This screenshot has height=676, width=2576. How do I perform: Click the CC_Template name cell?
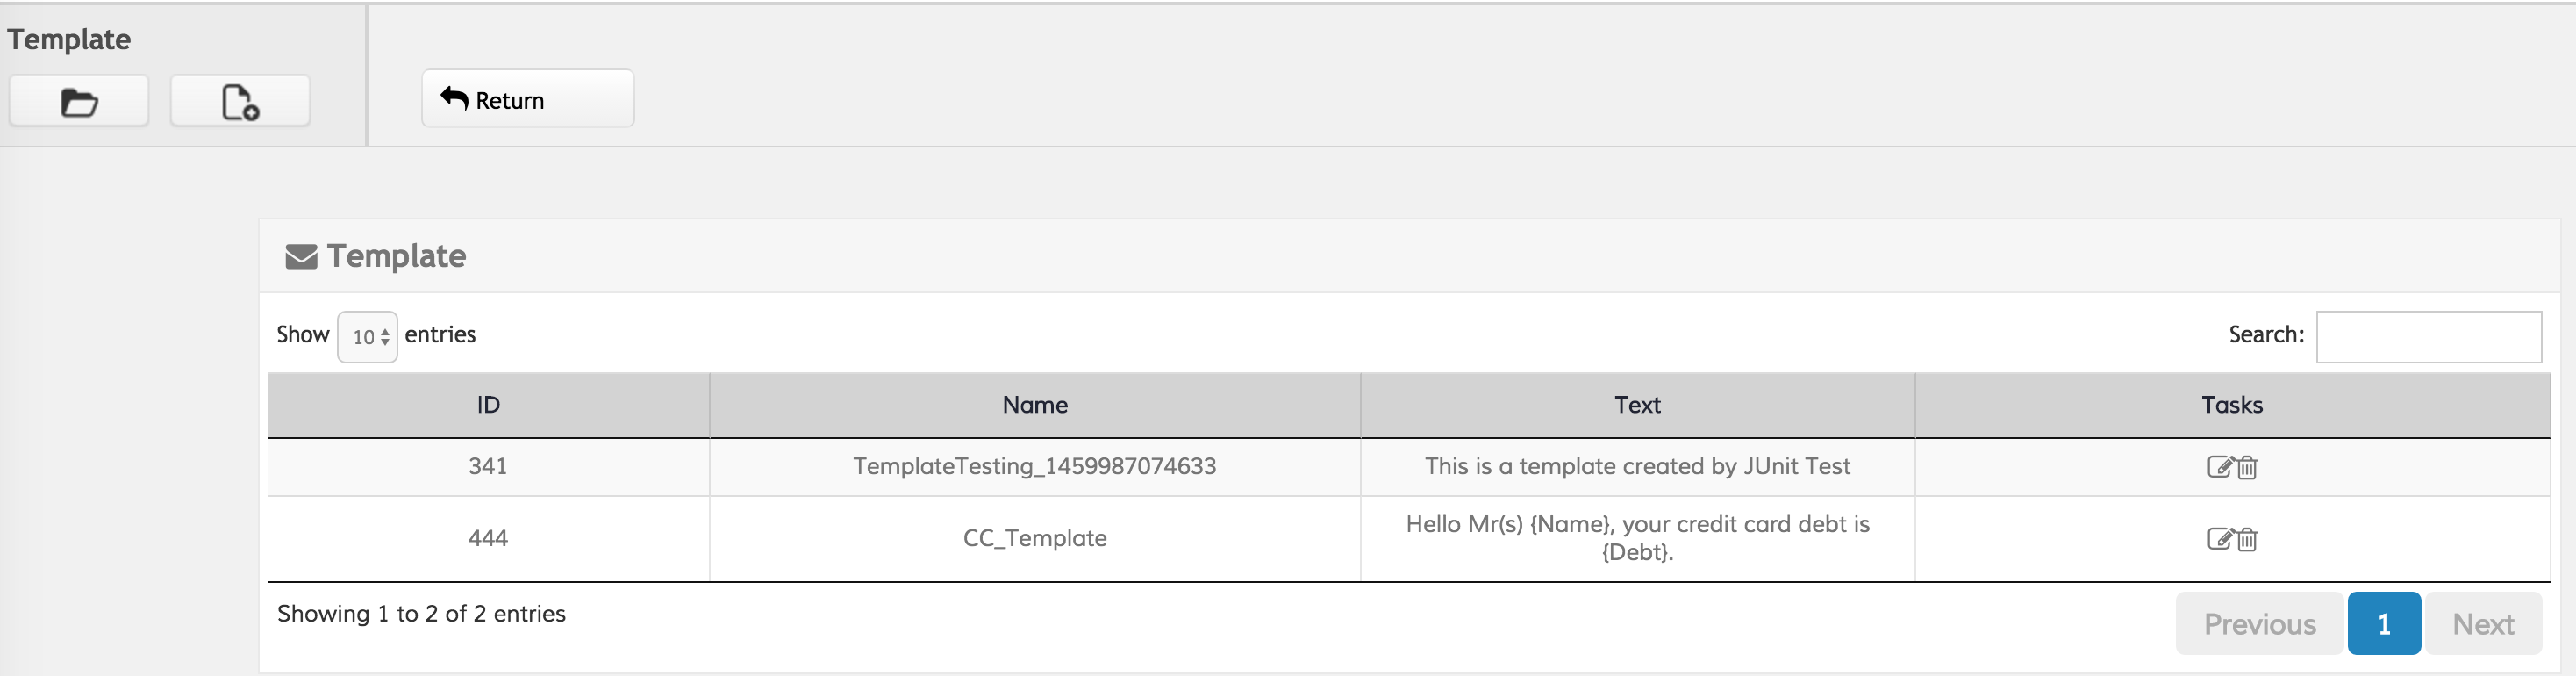1035,538
